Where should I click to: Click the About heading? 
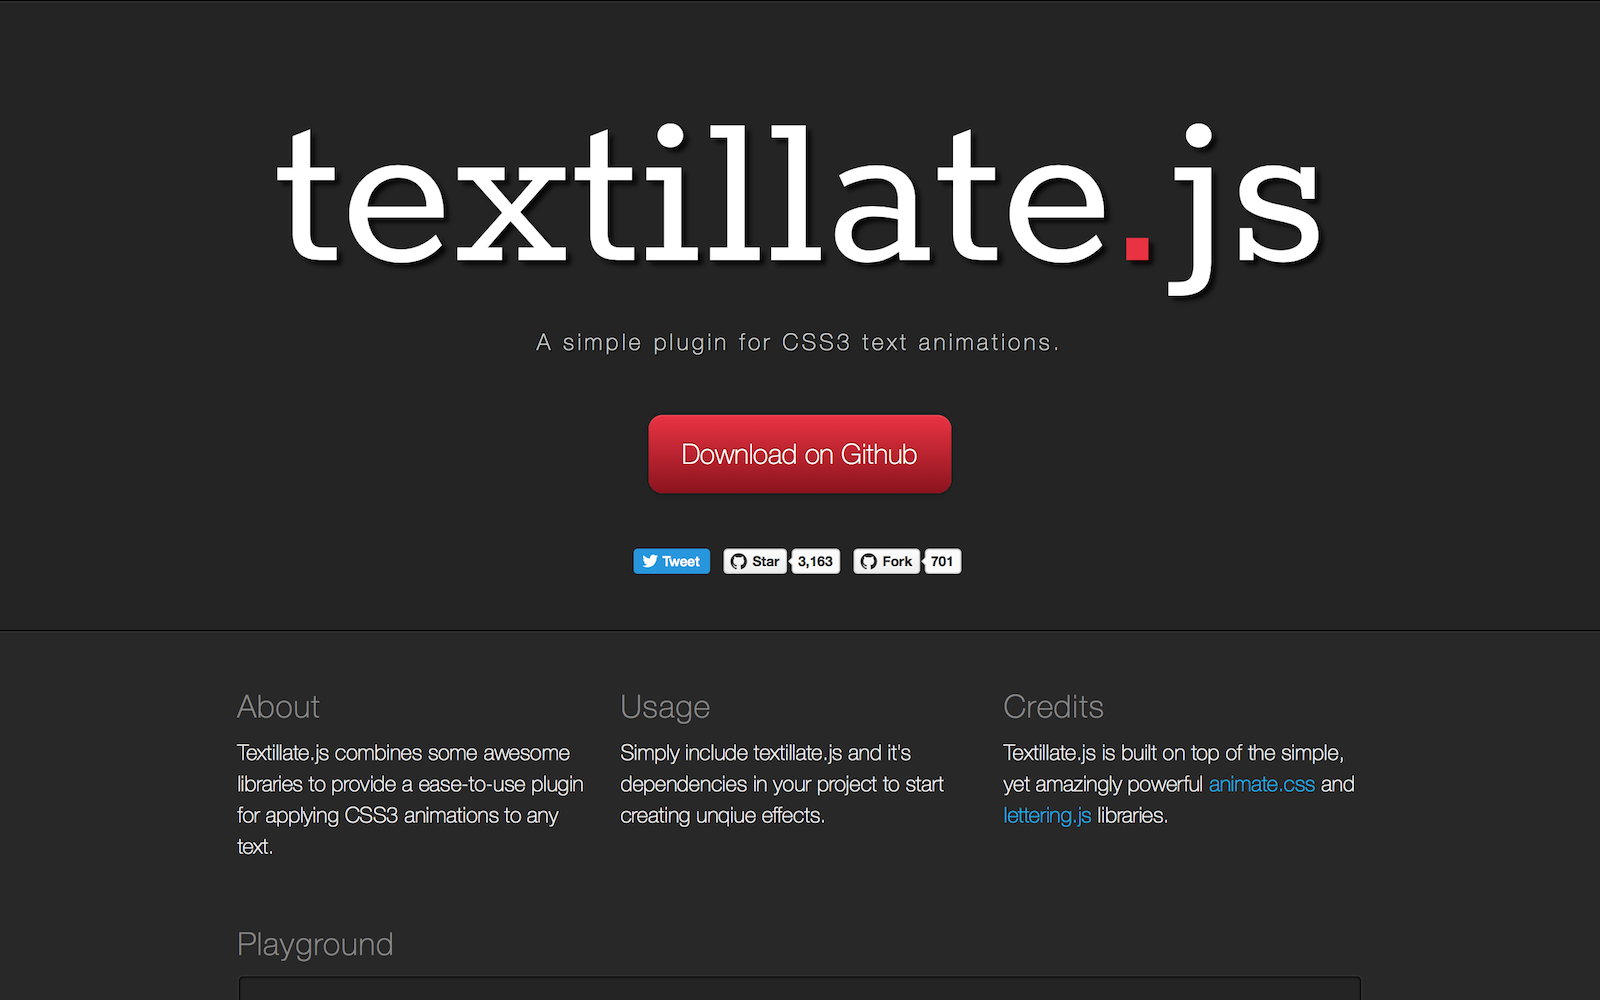[x=278, y=706]
